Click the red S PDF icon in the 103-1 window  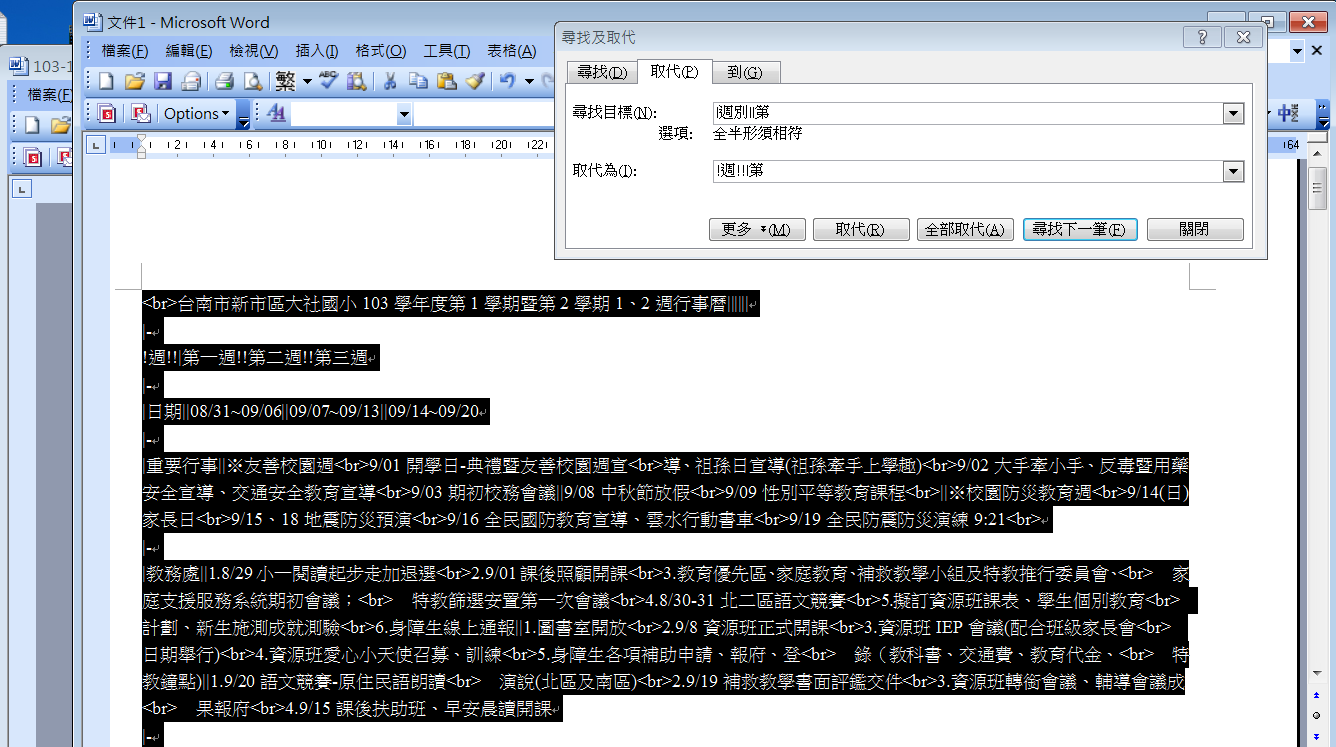[33, 157]
